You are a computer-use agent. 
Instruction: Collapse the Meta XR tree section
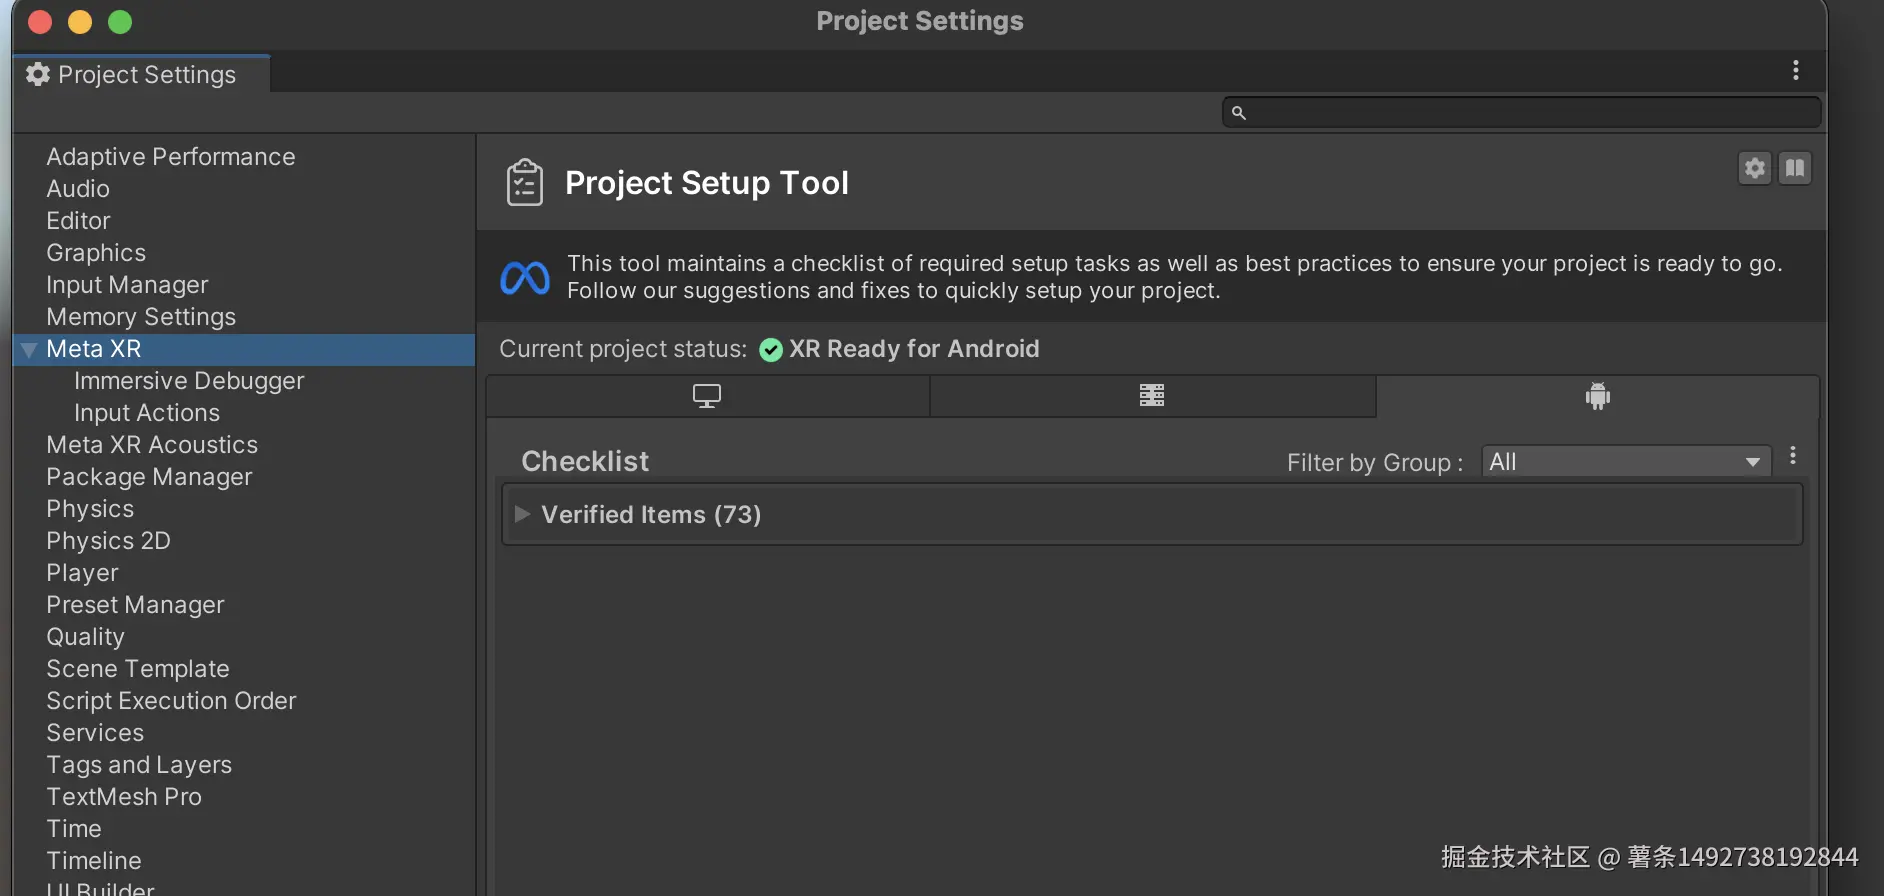[29, 349]
